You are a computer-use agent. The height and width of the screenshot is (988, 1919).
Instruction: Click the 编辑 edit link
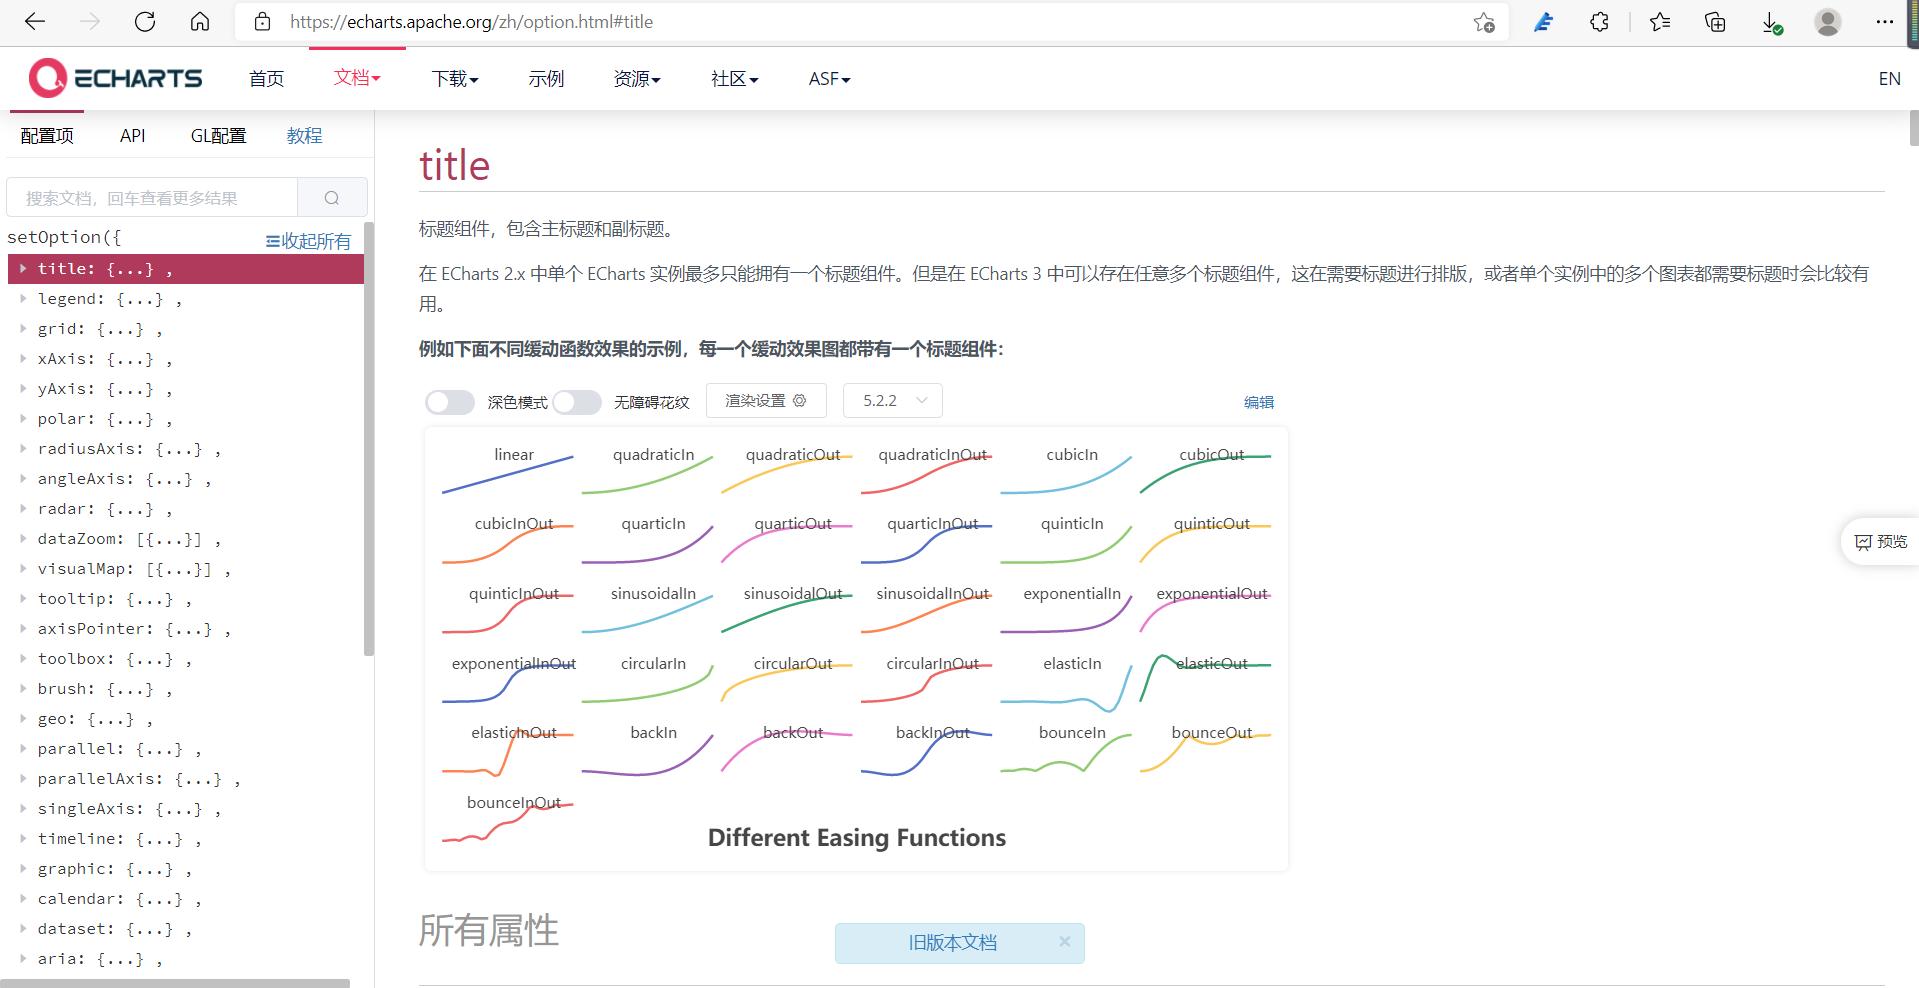(x=1257, y=401)
